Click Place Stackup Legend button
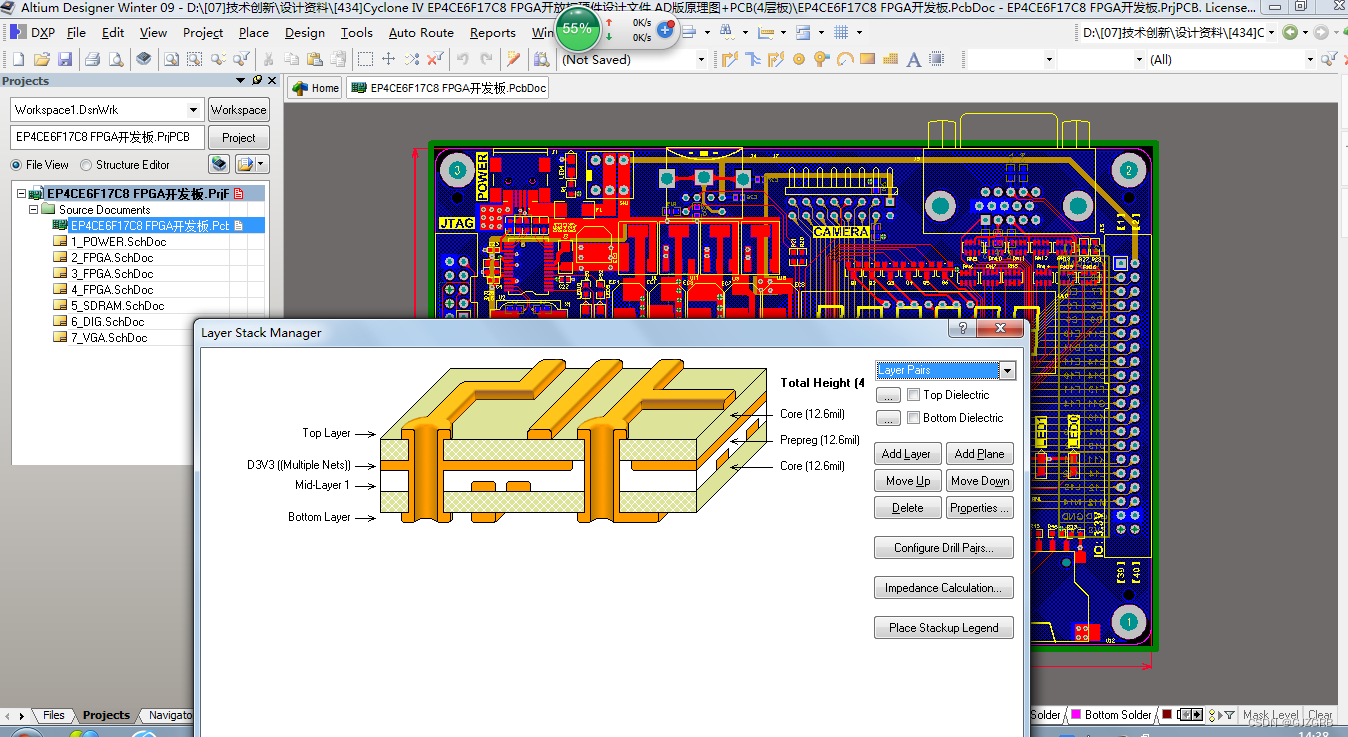The image size is (1348, 737). [943, 628]
